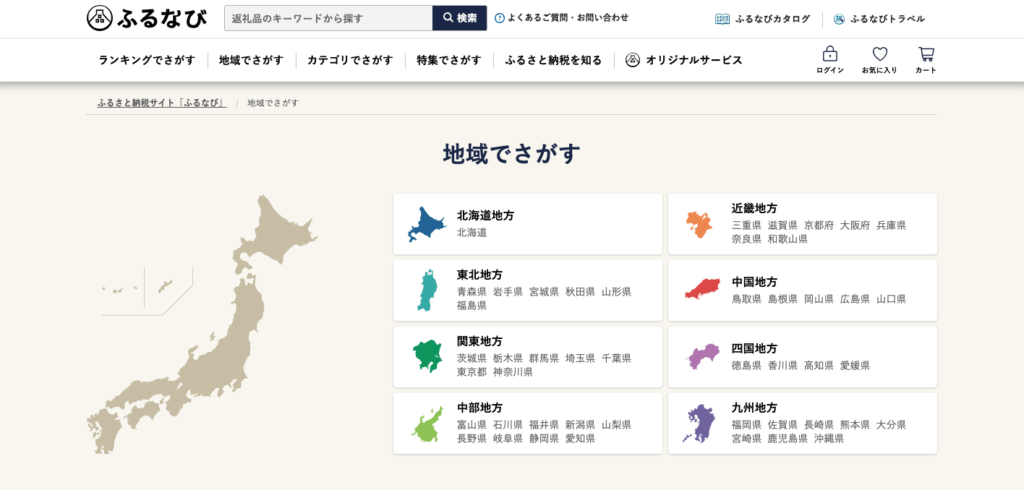Screen dimensions: 1024x490
Task: Click 中国地方 region heading
Action: coord(754,282)
